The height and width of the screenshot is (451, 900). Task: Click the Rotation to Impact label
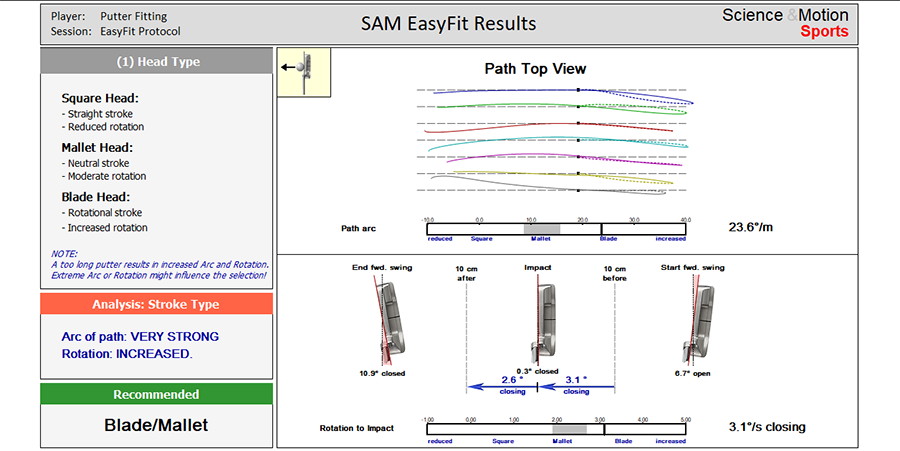point(356,428)
